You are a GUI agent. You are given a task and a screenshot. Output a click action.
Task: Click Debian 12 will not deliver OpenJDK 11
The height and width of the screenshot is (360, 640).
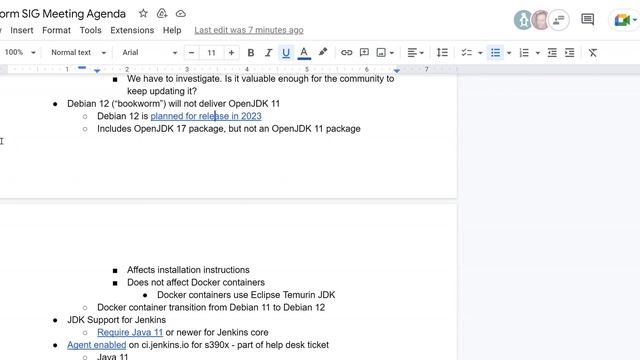click(173, 104)
